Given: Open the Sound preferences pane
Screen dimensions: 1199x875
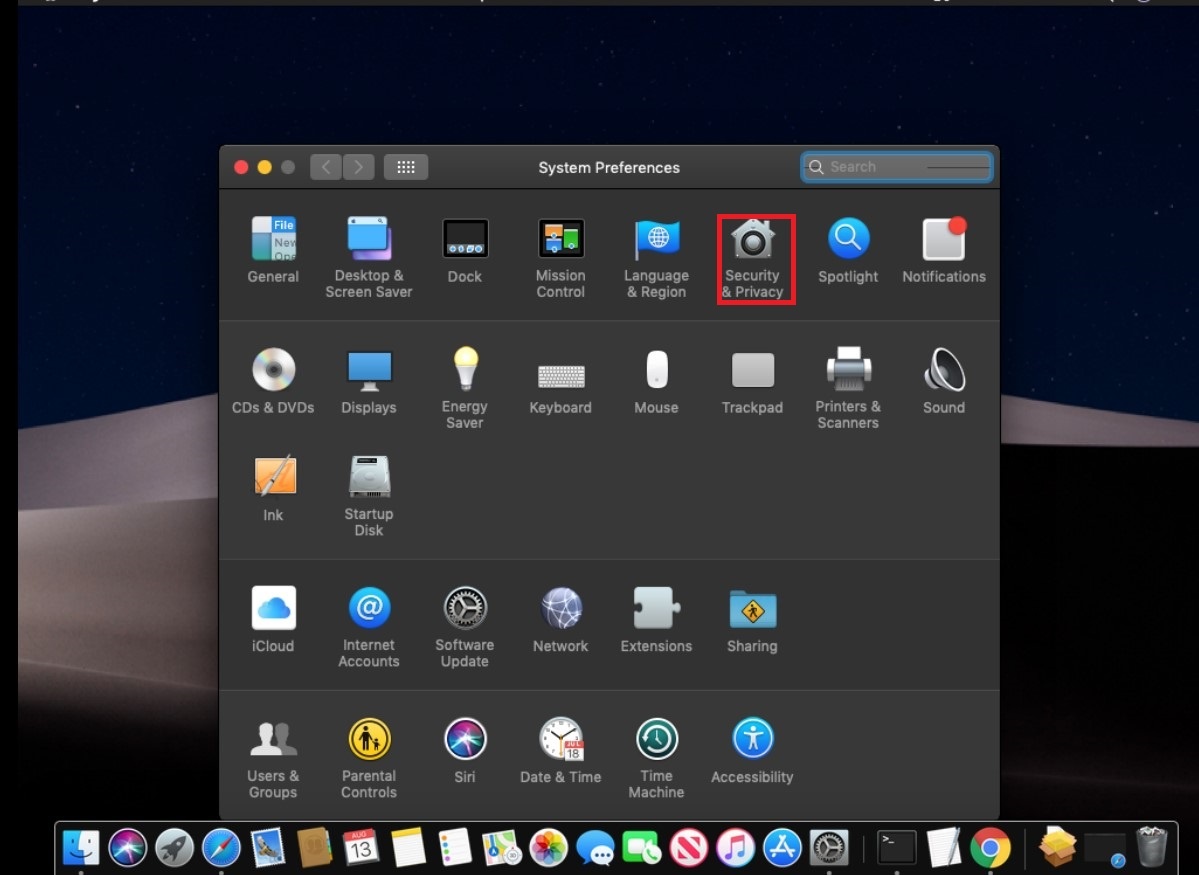Looking at the screenshot, I should coord(944,381).
